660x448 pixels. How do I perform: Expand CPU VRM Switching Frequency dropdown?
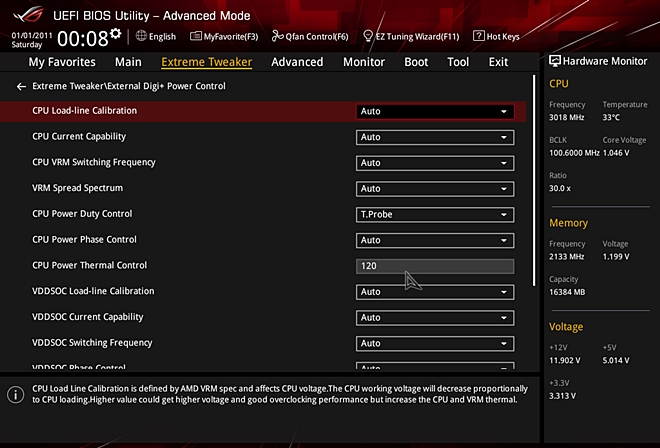pyautogui.click(x=435, y=163)
